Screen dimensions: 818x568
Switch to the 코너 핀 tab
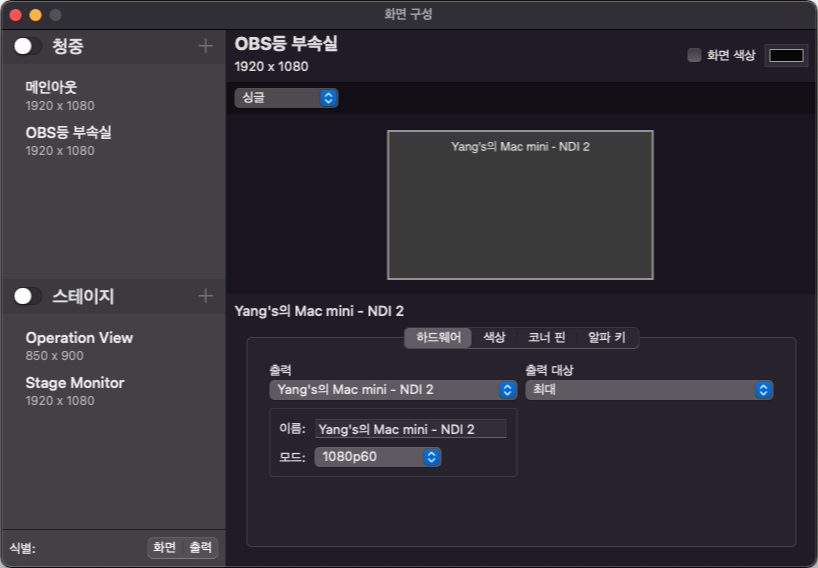[547, 337]
